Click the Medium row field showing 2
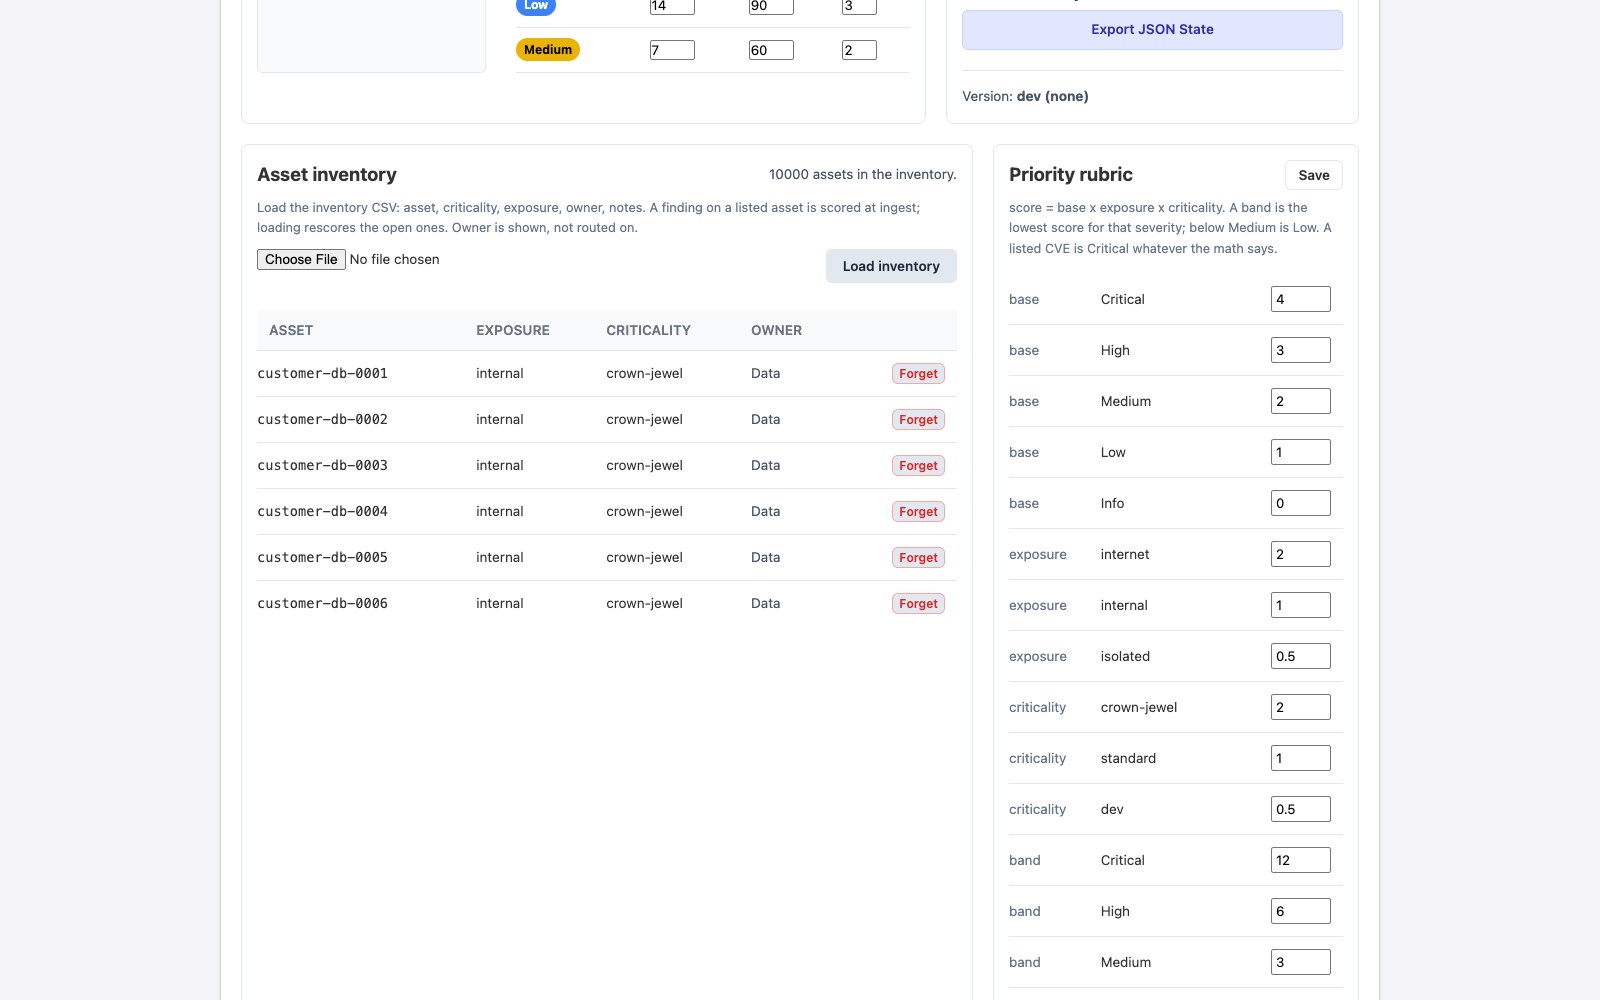Screen dimensions: 1600x1000 tap(859, 50)
